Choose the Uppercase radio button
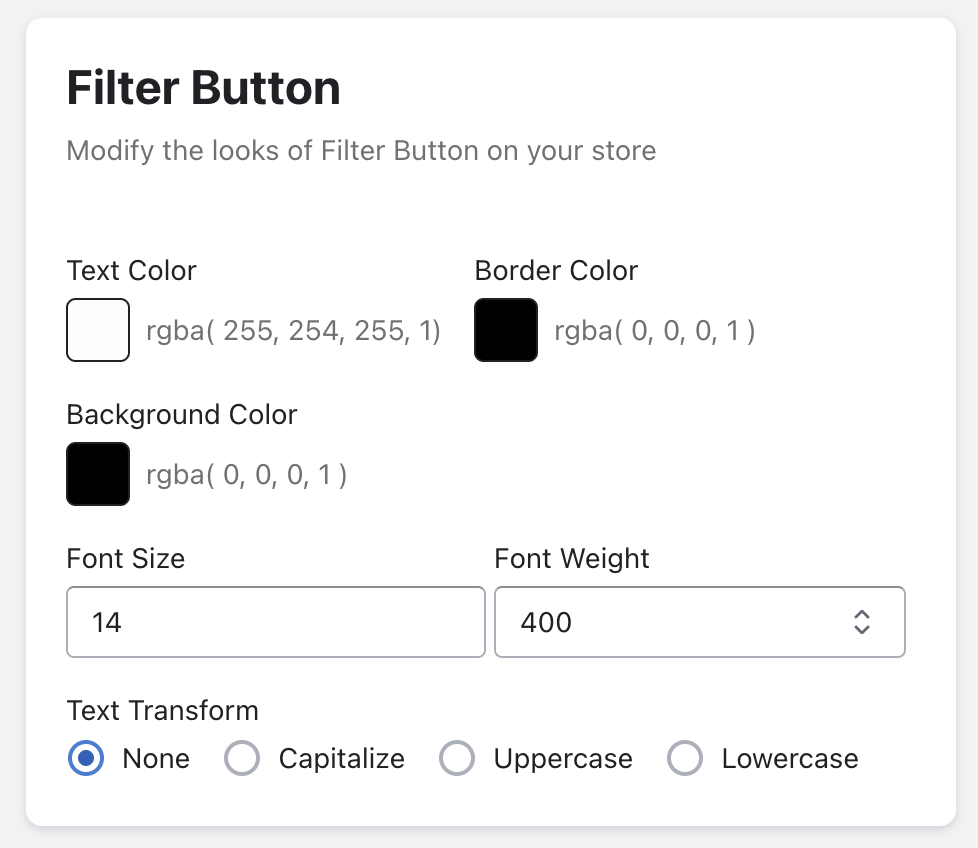 click(x=457, y=759)
